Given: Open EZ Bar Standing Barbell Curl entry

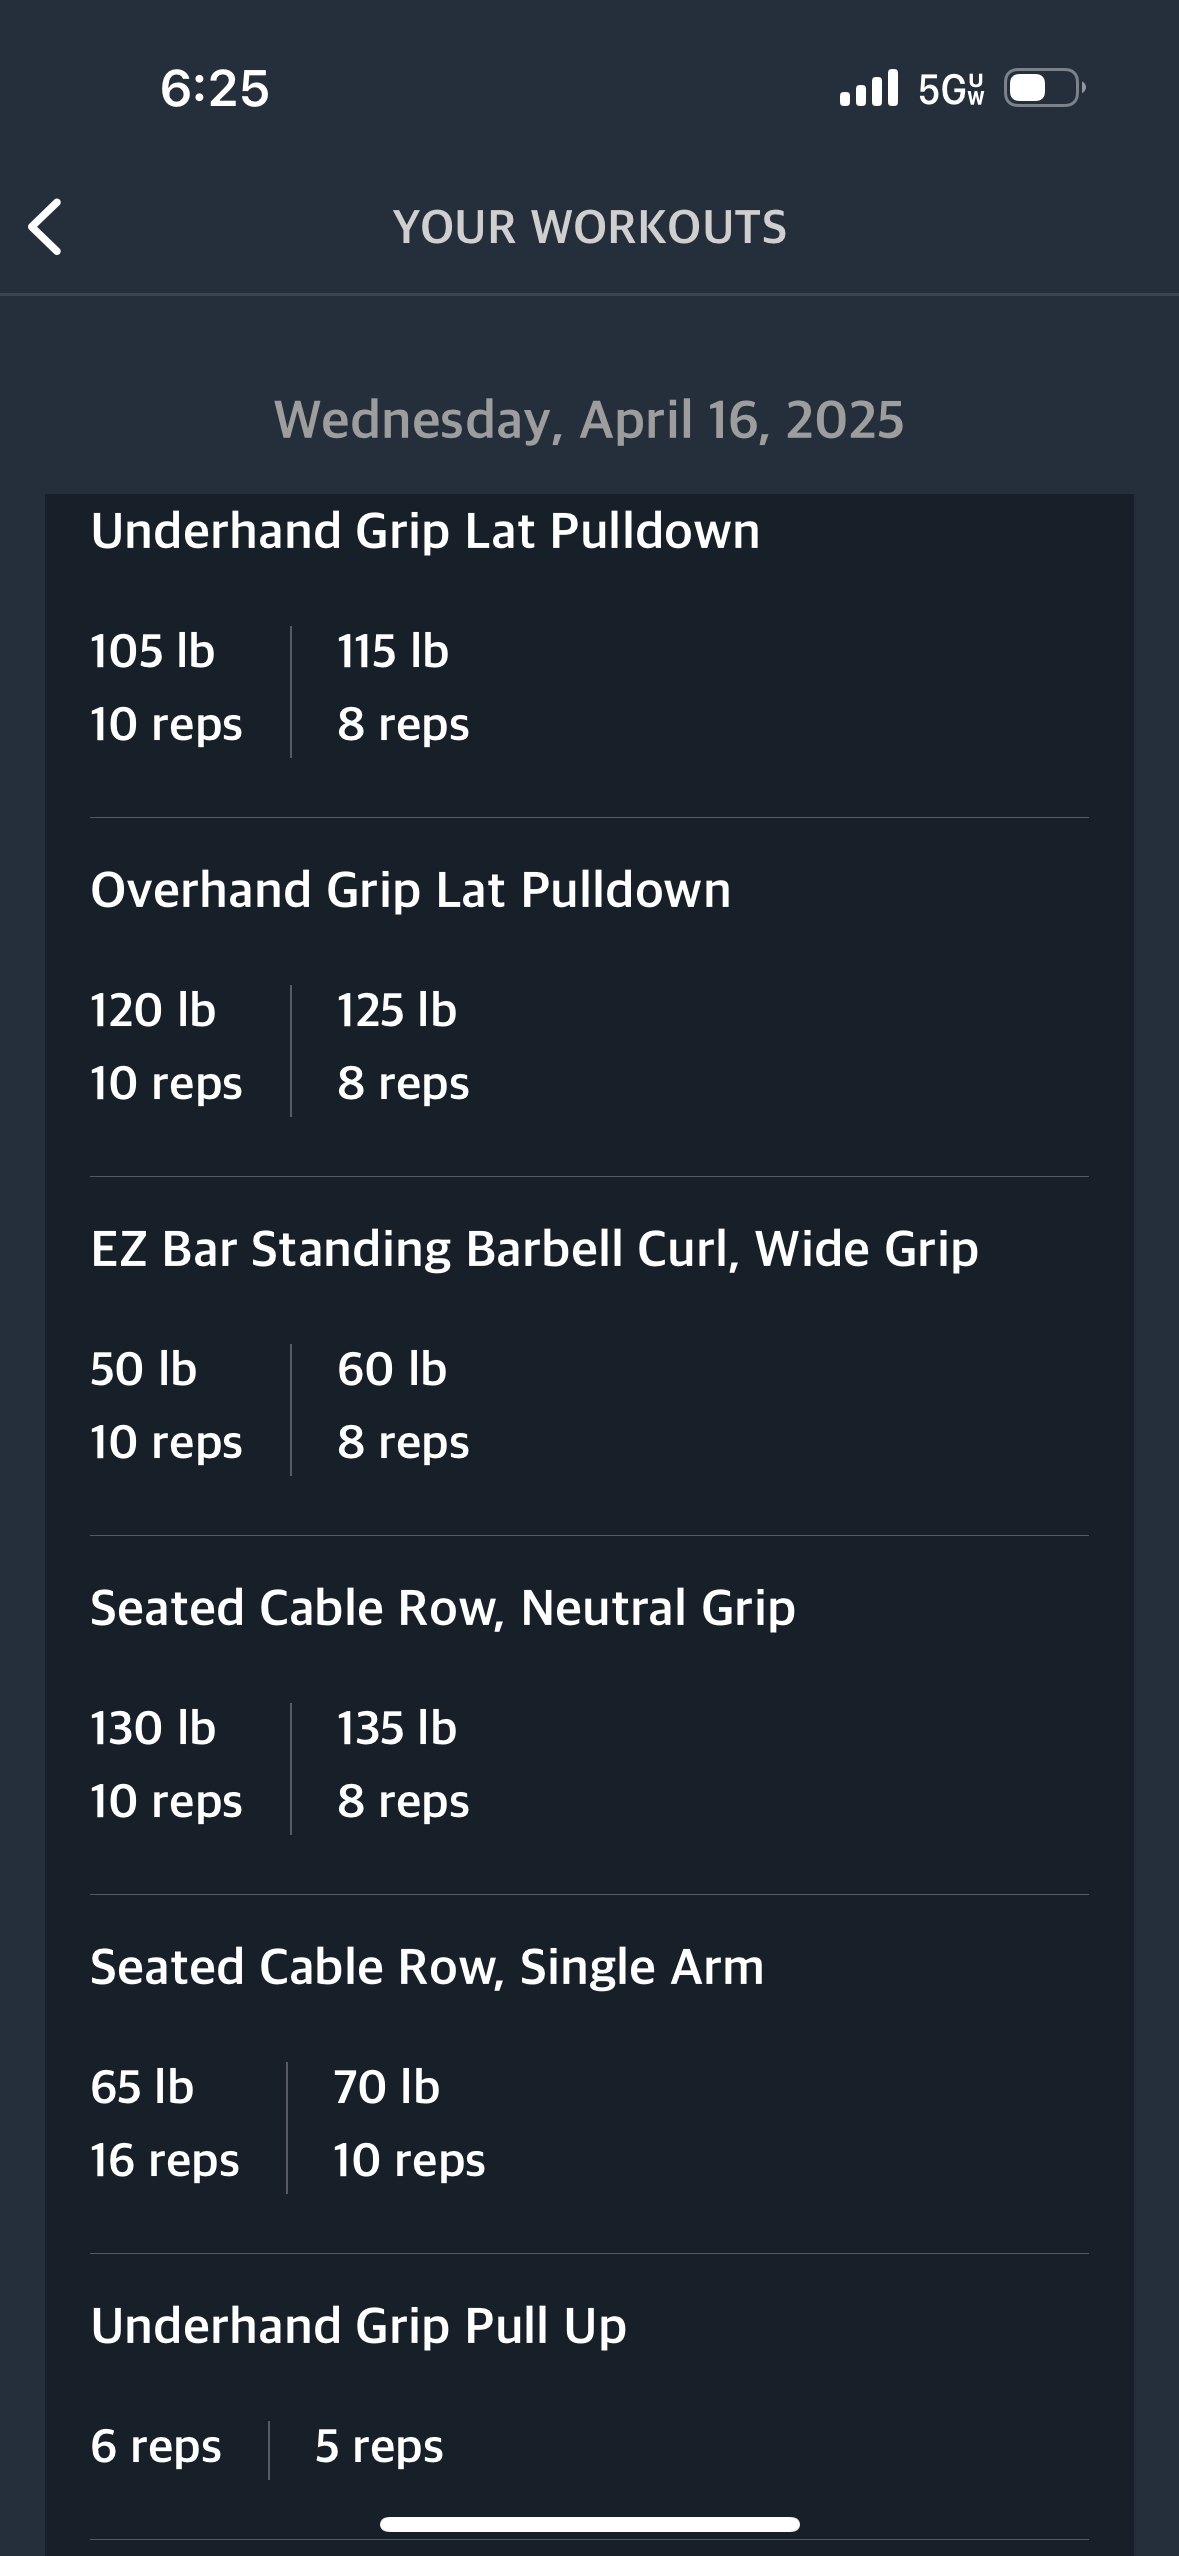Looking at the screenshot, I should (534, 1248).
